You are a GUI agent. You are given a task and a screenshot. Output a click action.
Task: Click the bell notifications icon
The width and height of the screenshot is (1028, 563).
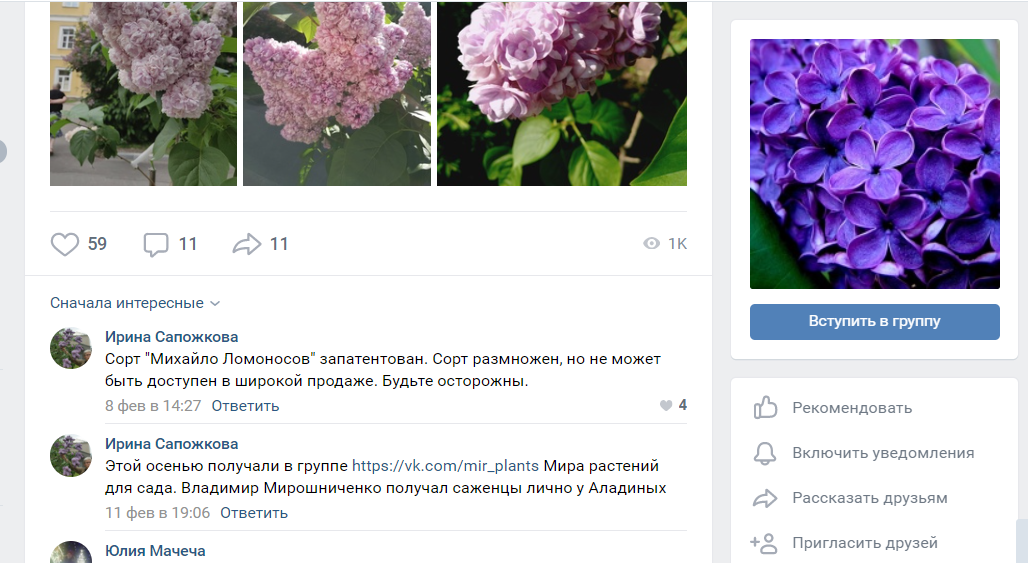tap(765, 453)
